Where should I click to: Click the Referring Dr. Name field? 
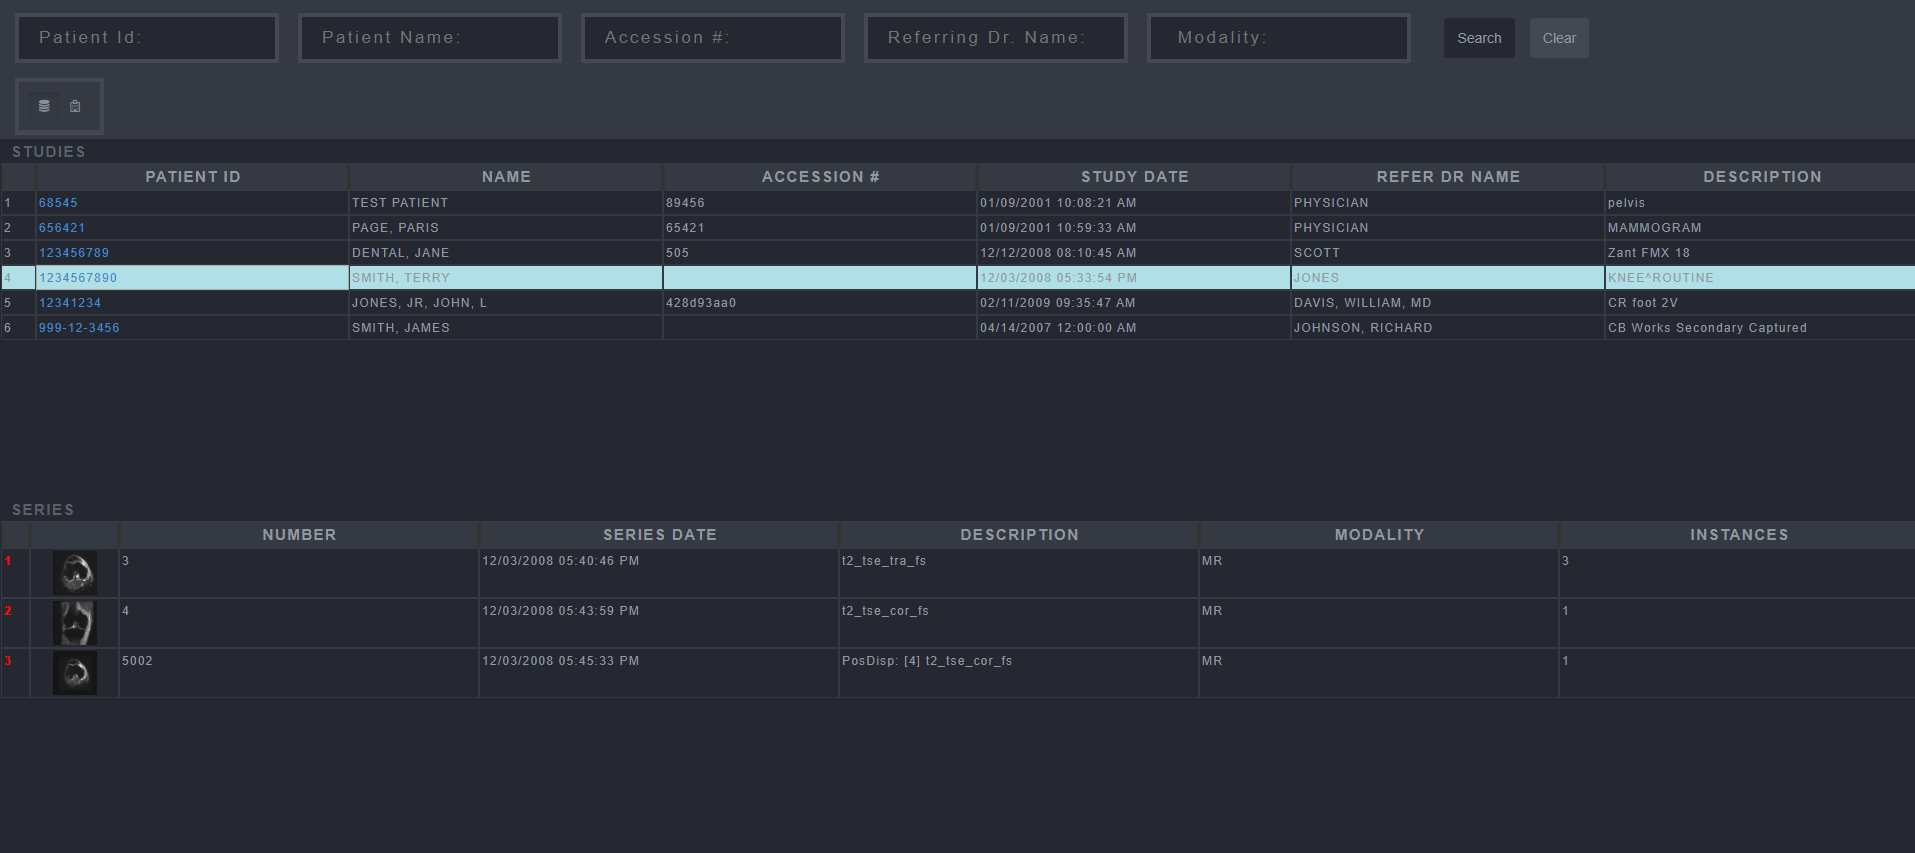(x=996, y=38)
